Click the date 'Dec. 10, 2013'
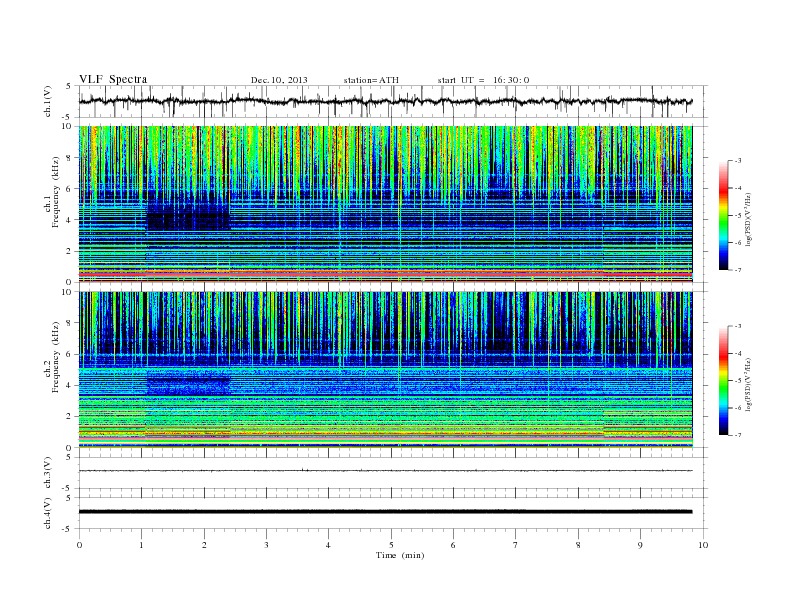The width and height of the screenshot is (792, 612). pyautogui.click(x=279, y=80)
